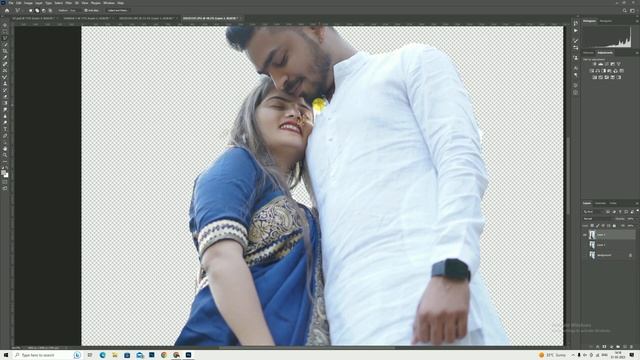Toggle lock all
The width and height of the screenshot is (640, 360).
(x=614, y=226)
